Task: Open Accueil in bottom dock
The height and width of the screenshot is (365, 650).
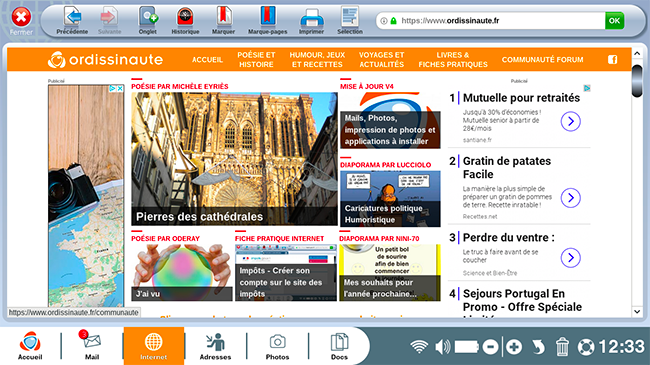Action: 30,346
